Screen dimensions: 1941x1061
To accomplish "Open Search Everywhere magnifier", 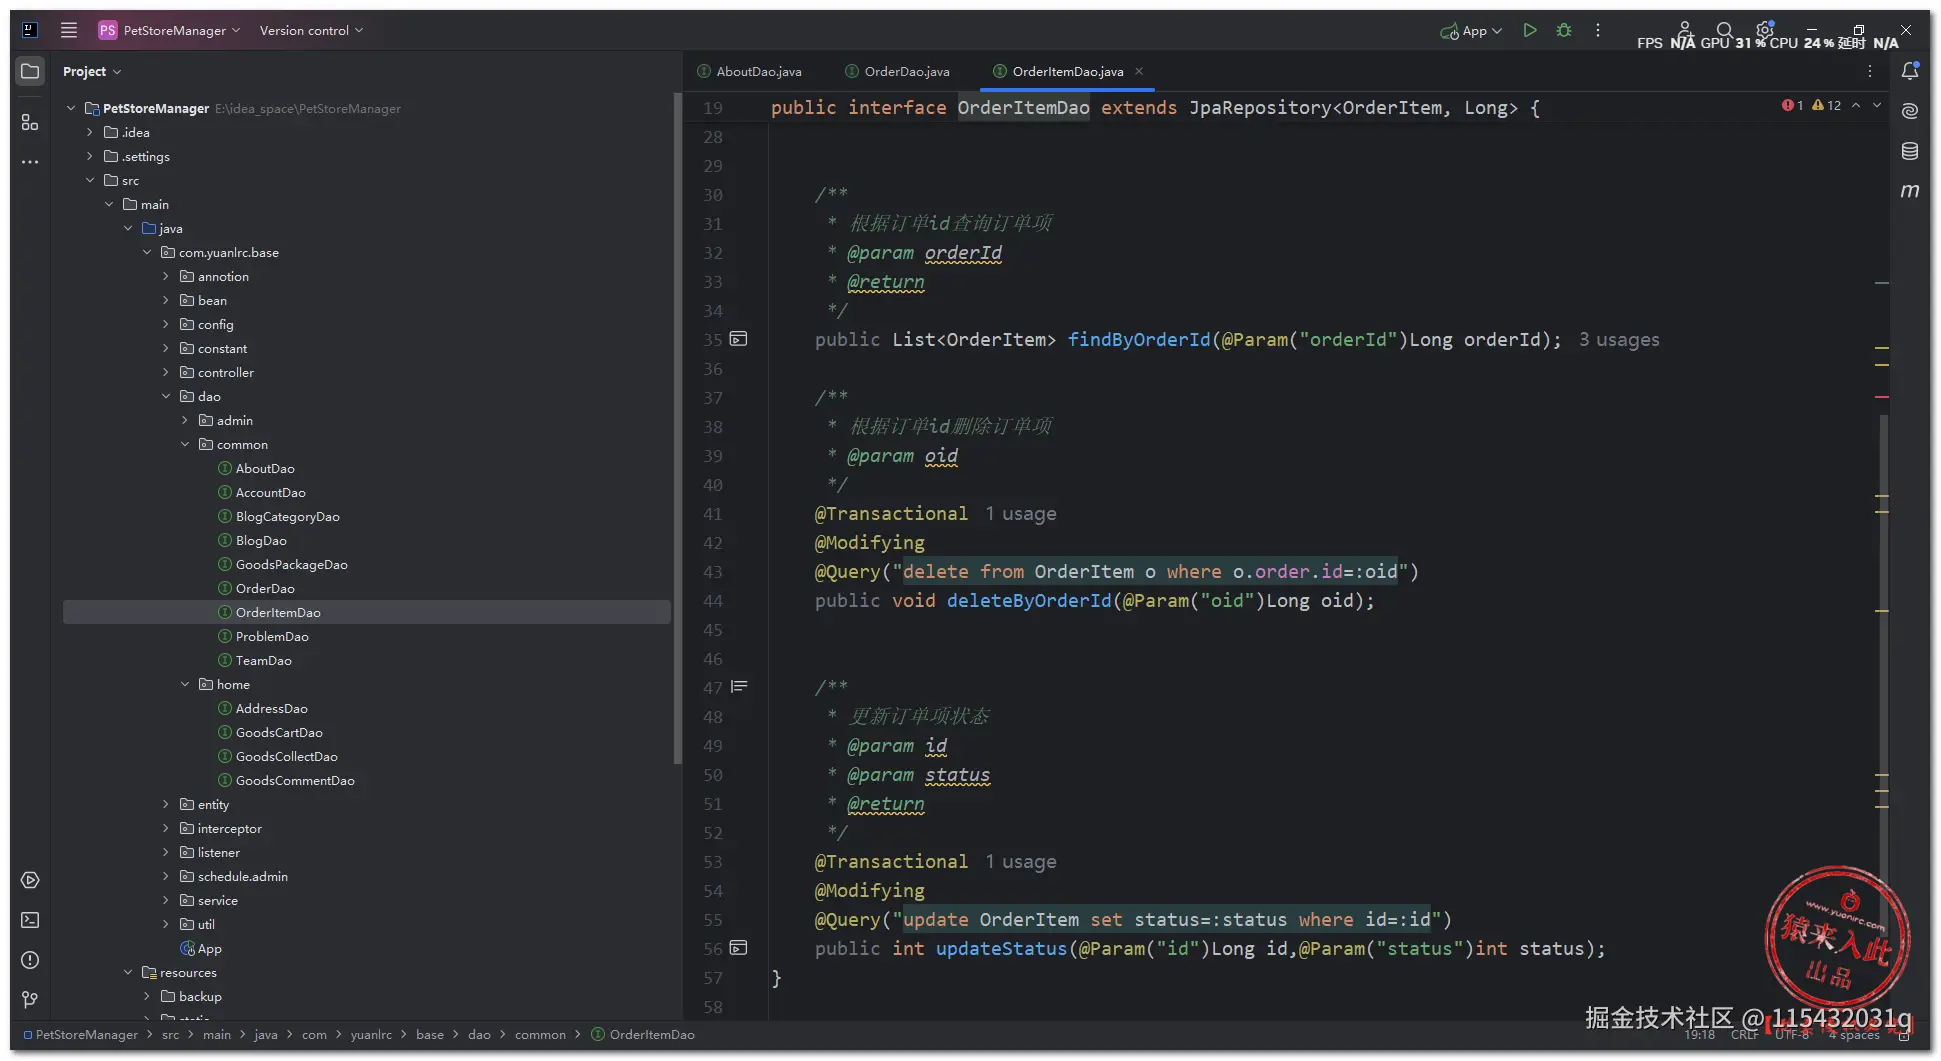I will point(1725,30).
